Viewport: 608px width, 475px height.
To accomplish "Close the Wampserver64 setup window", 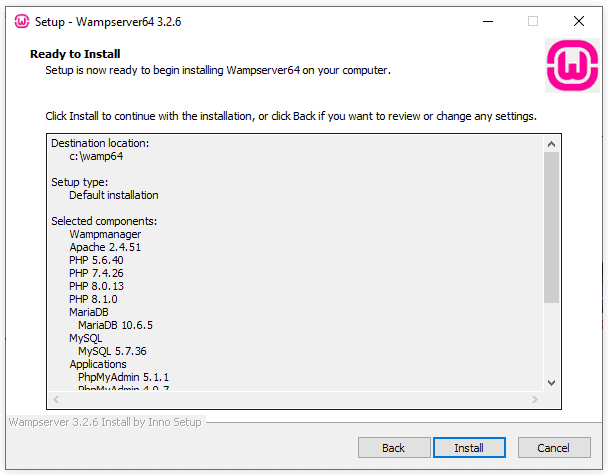I will 579,21.
